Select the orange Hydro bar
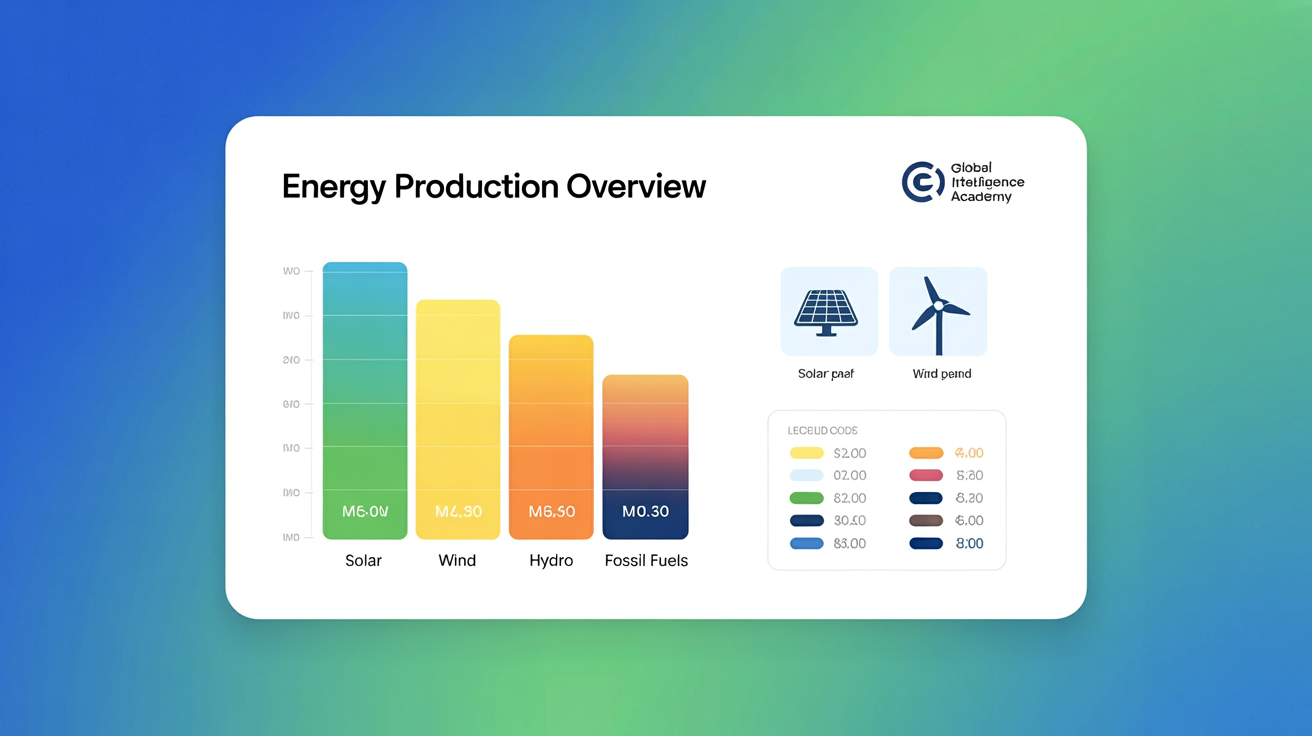 (x=550, y=435)
